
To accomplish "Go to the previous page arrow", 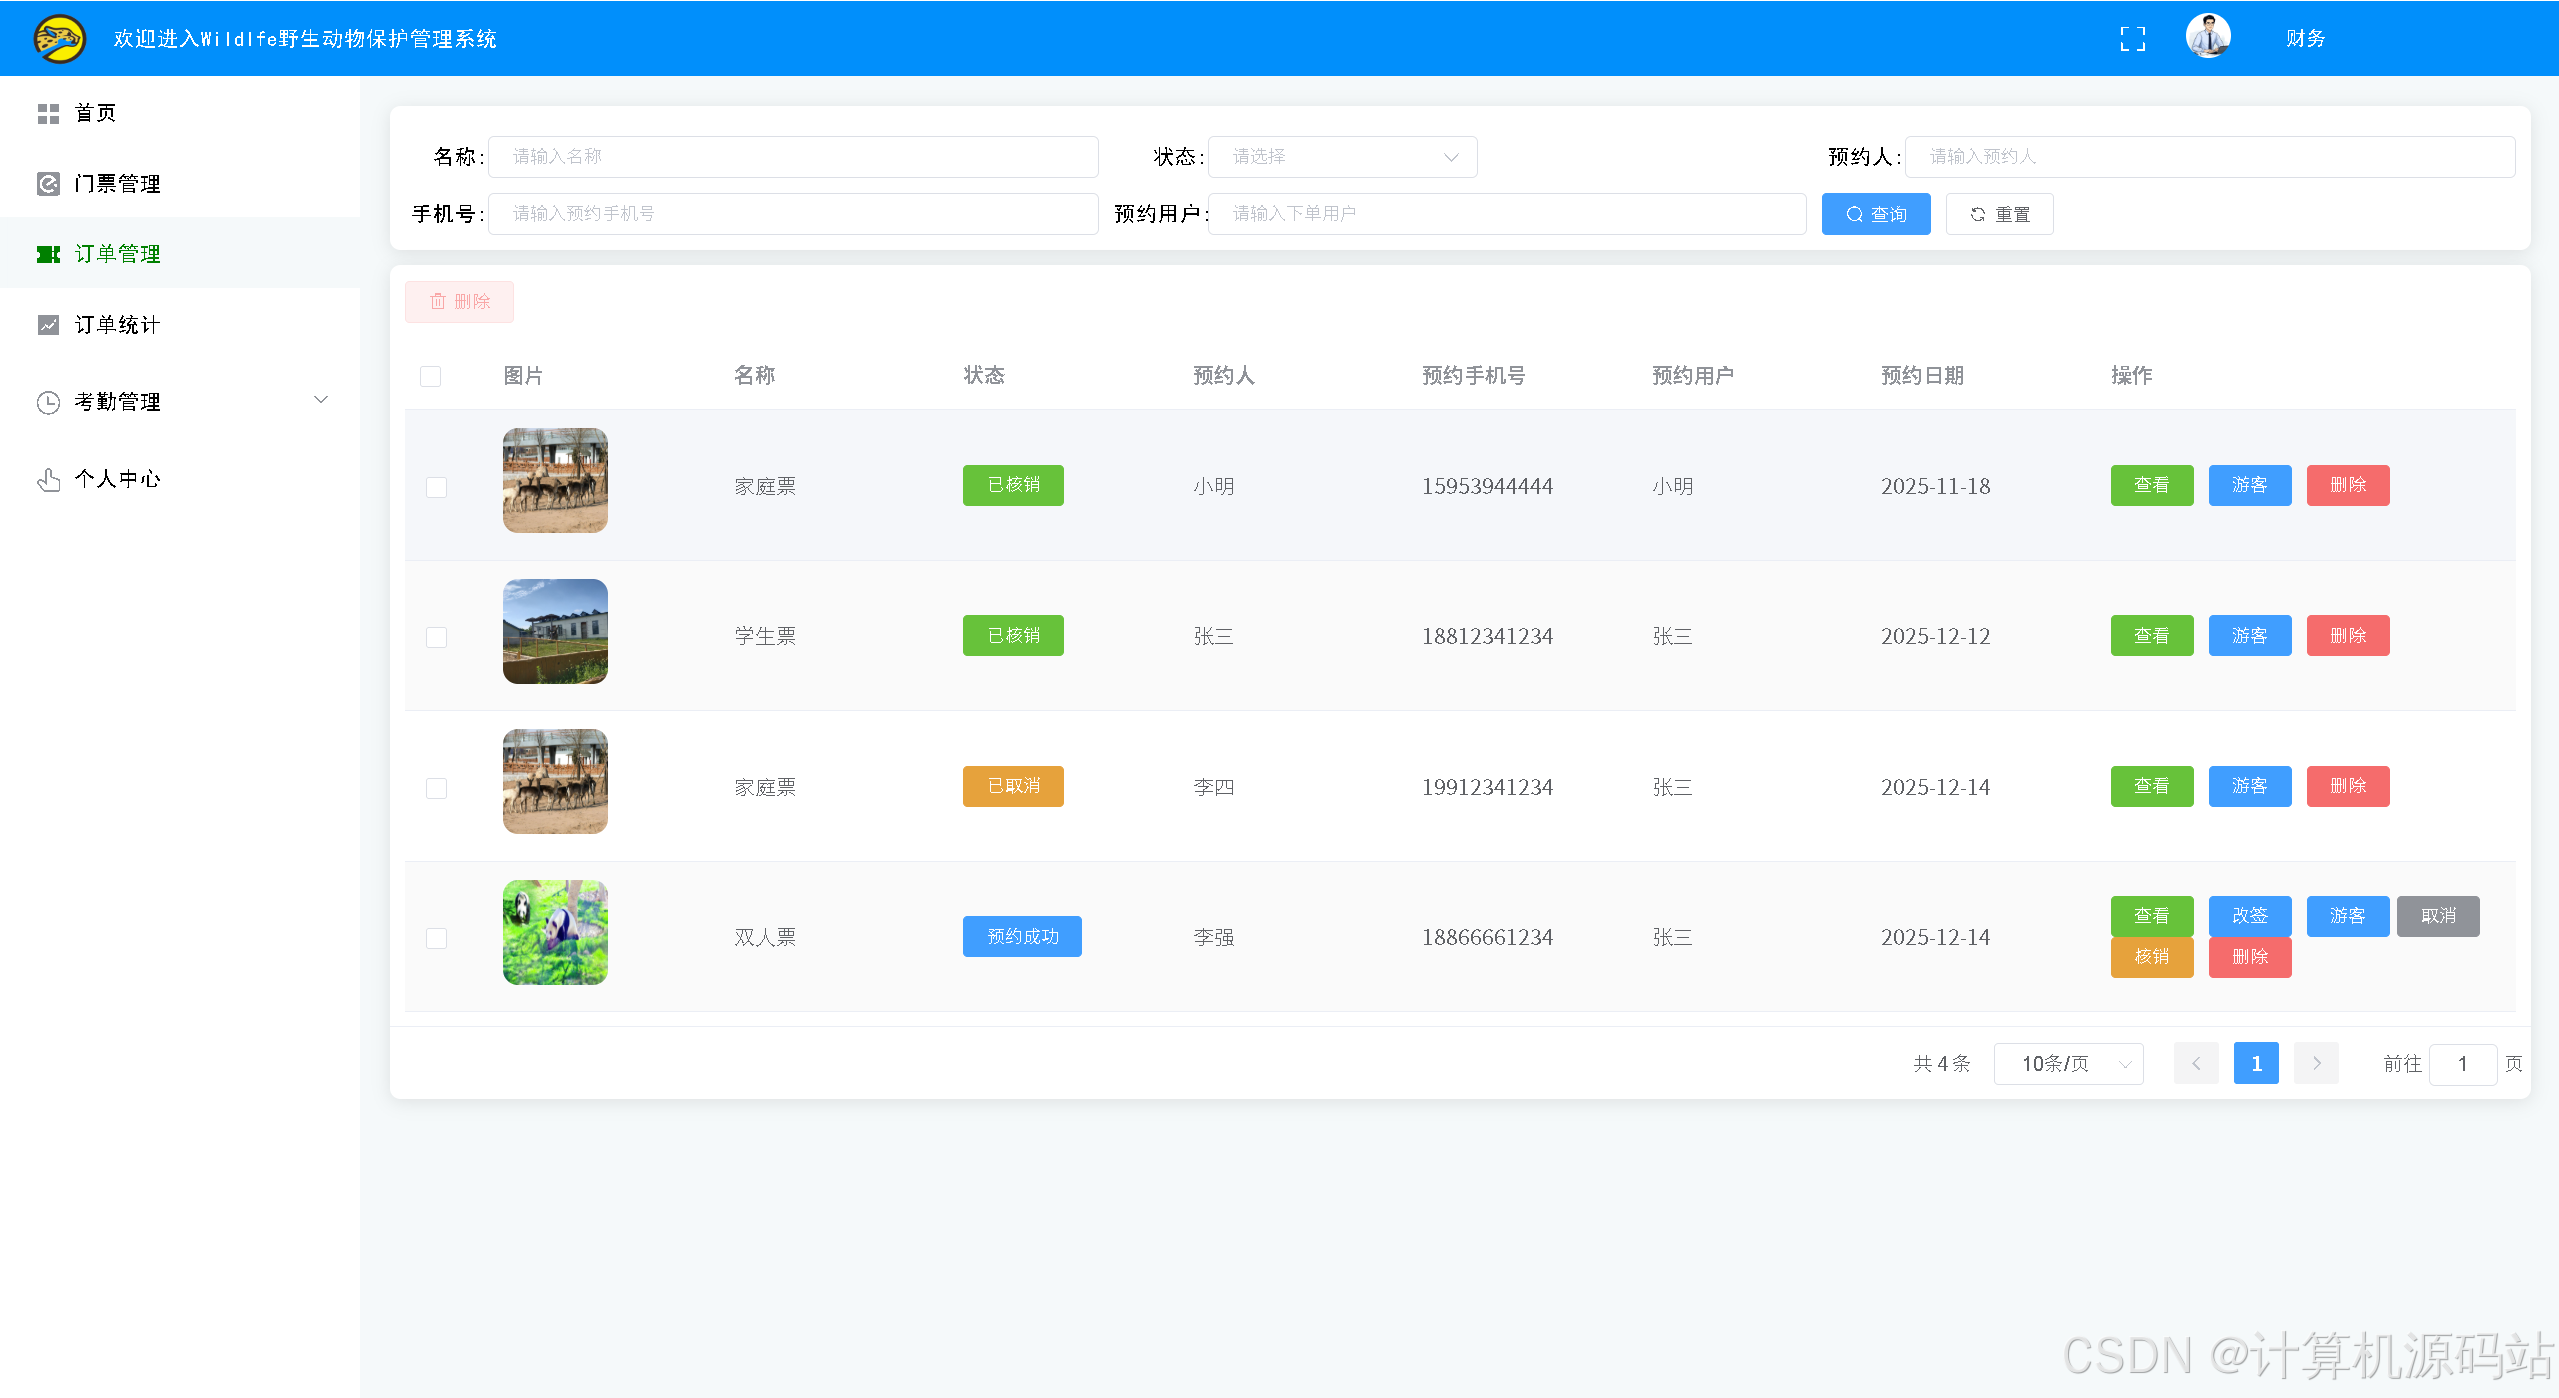I will [x=2195, y=1063].
